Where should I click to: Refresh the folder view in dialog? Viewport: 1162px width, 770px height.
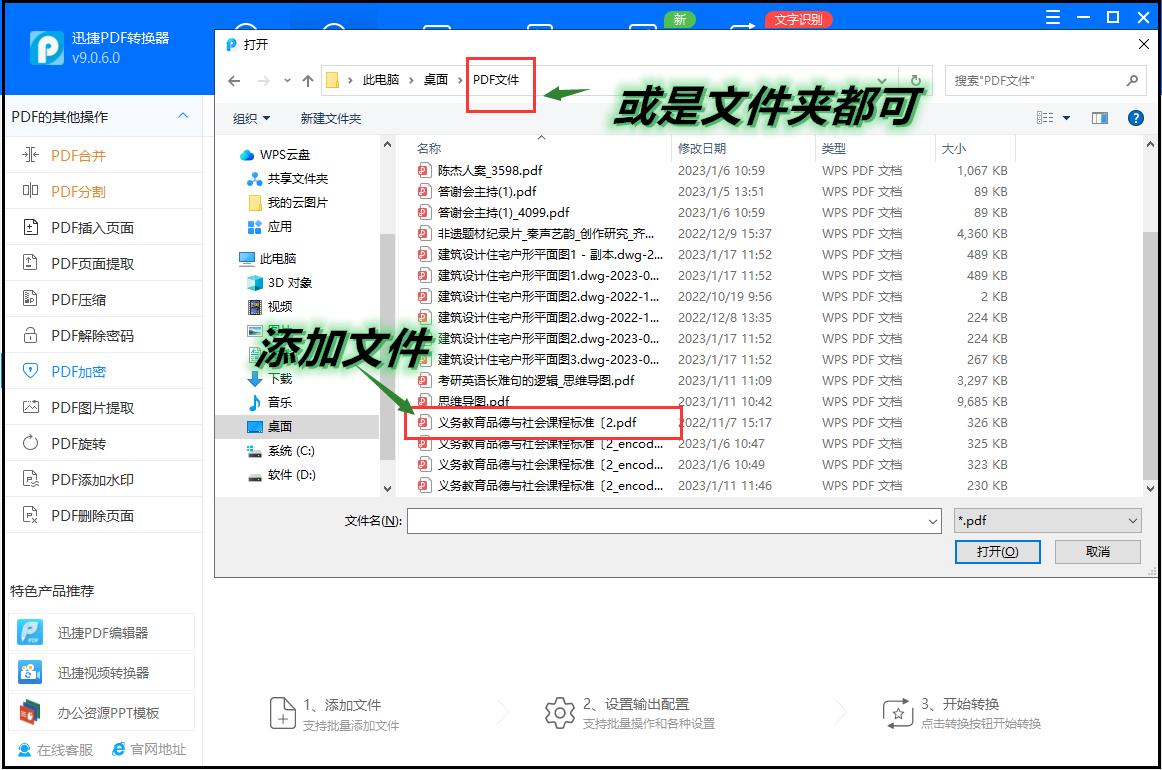[915, 80]
